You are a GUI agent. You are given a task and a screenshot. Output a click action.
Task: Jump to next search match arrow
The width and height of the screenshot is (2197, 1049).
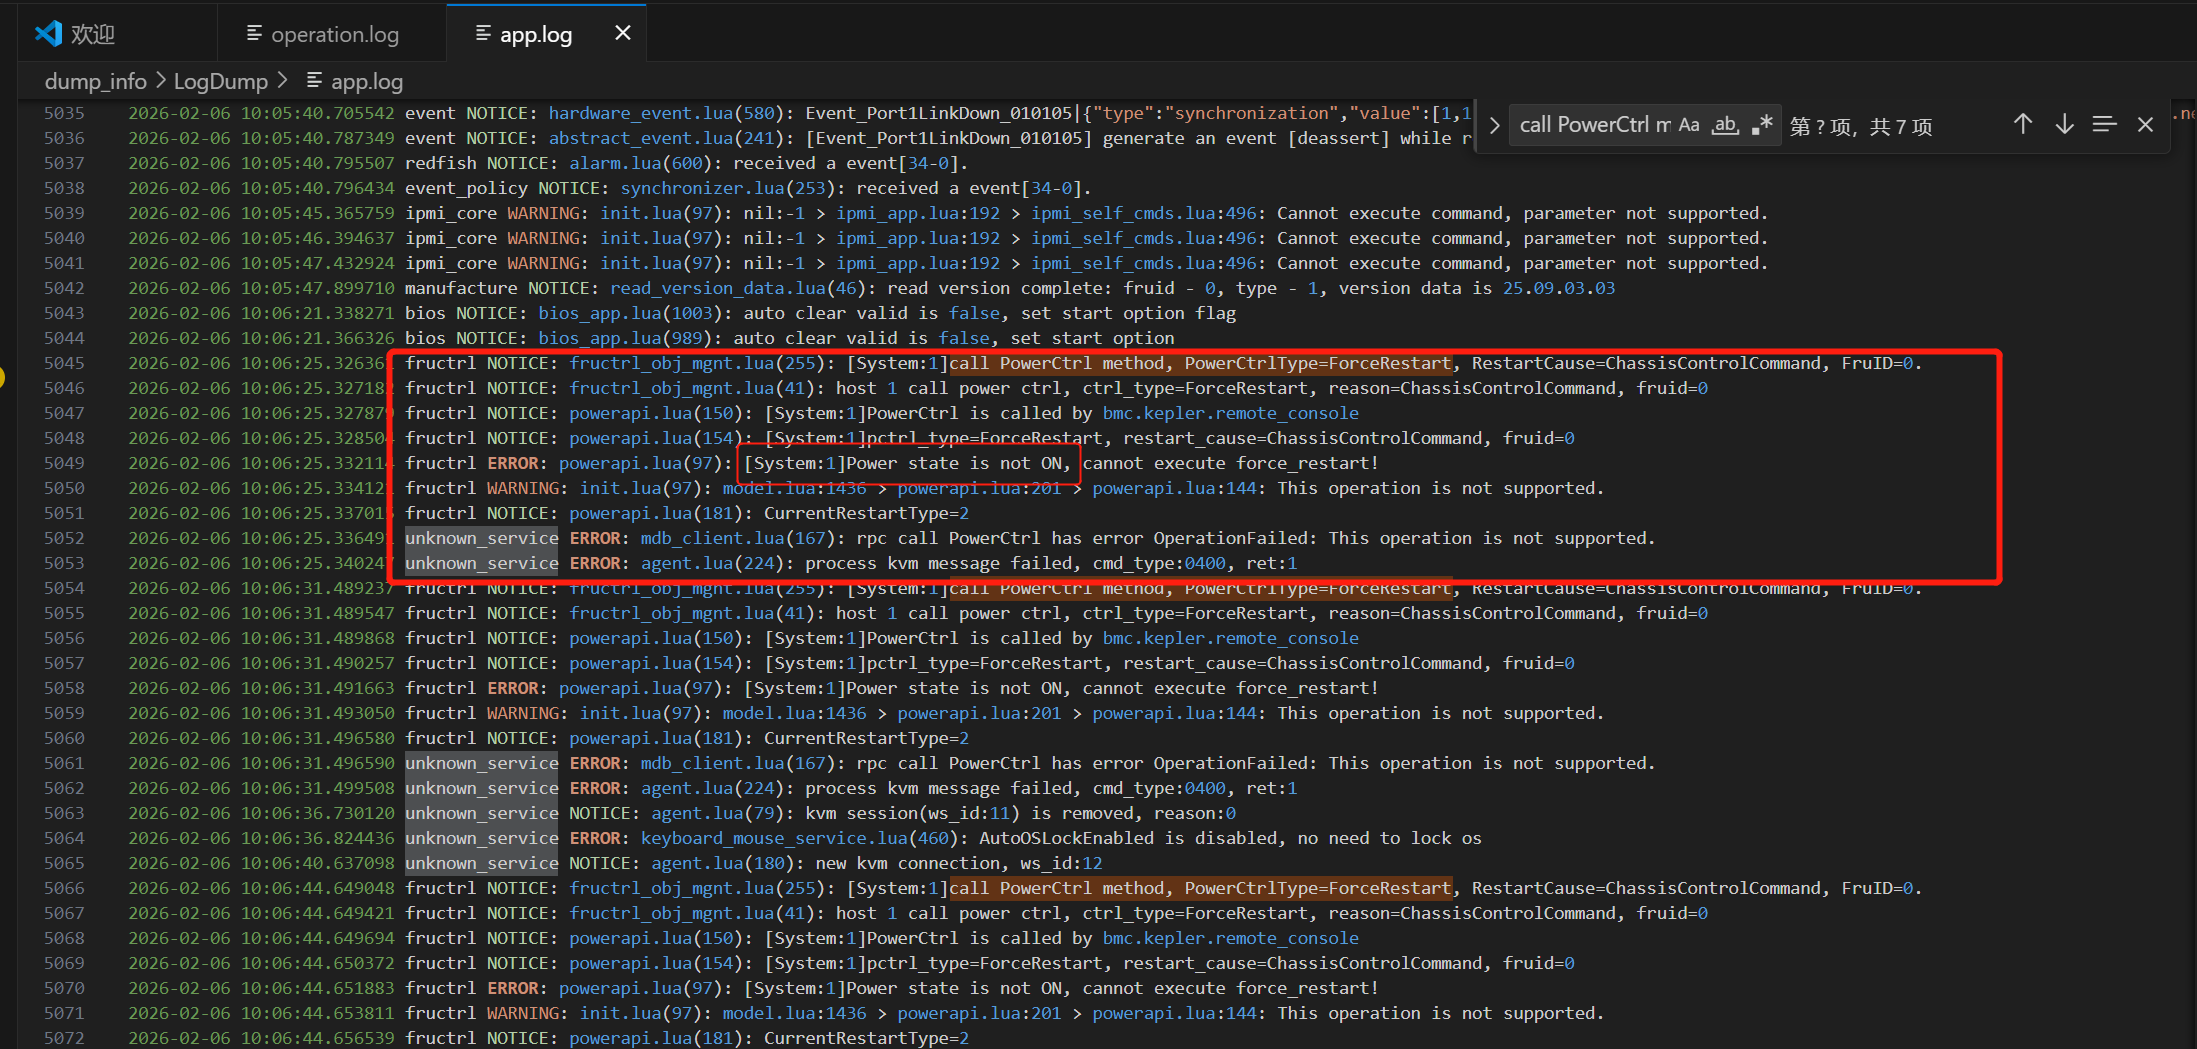click(x=2064, y=124)
